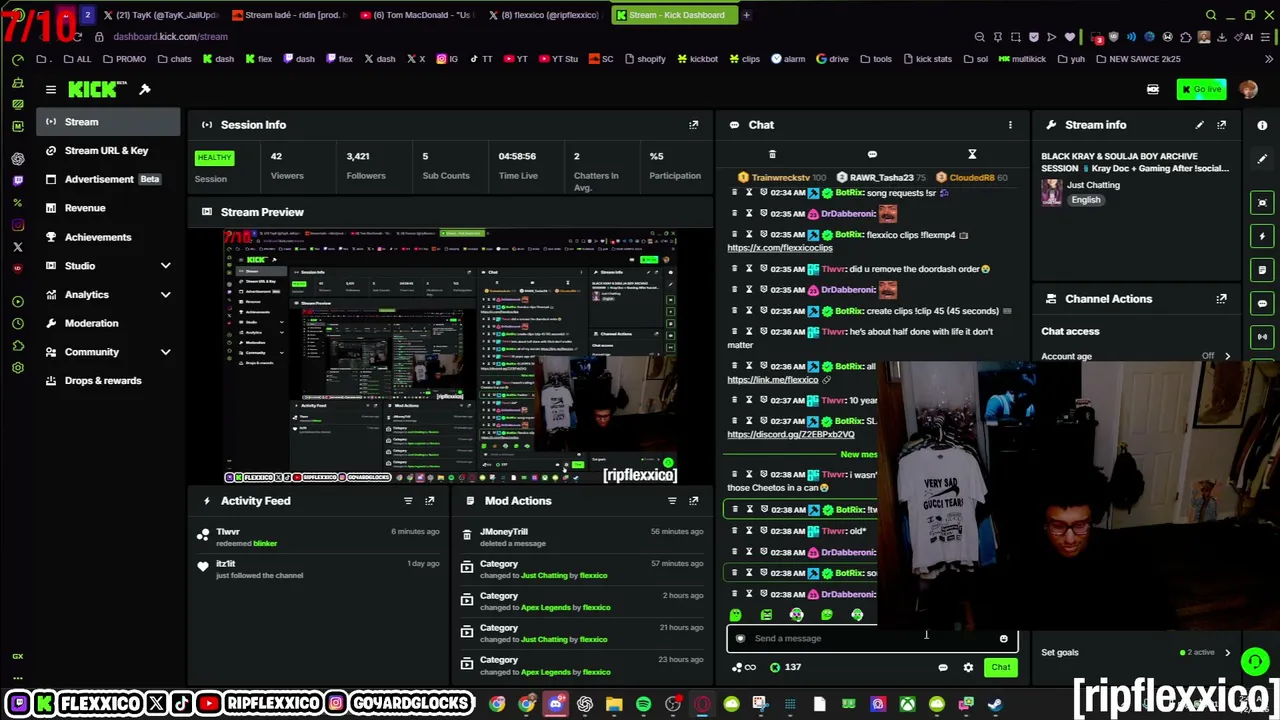Click the green headset support button

tap(1255, 661)
